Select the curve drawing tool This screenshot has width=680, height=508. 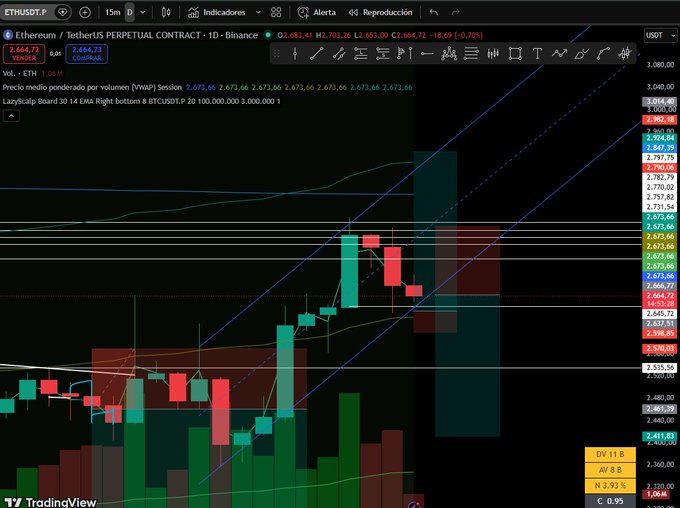tap(603, 54)
